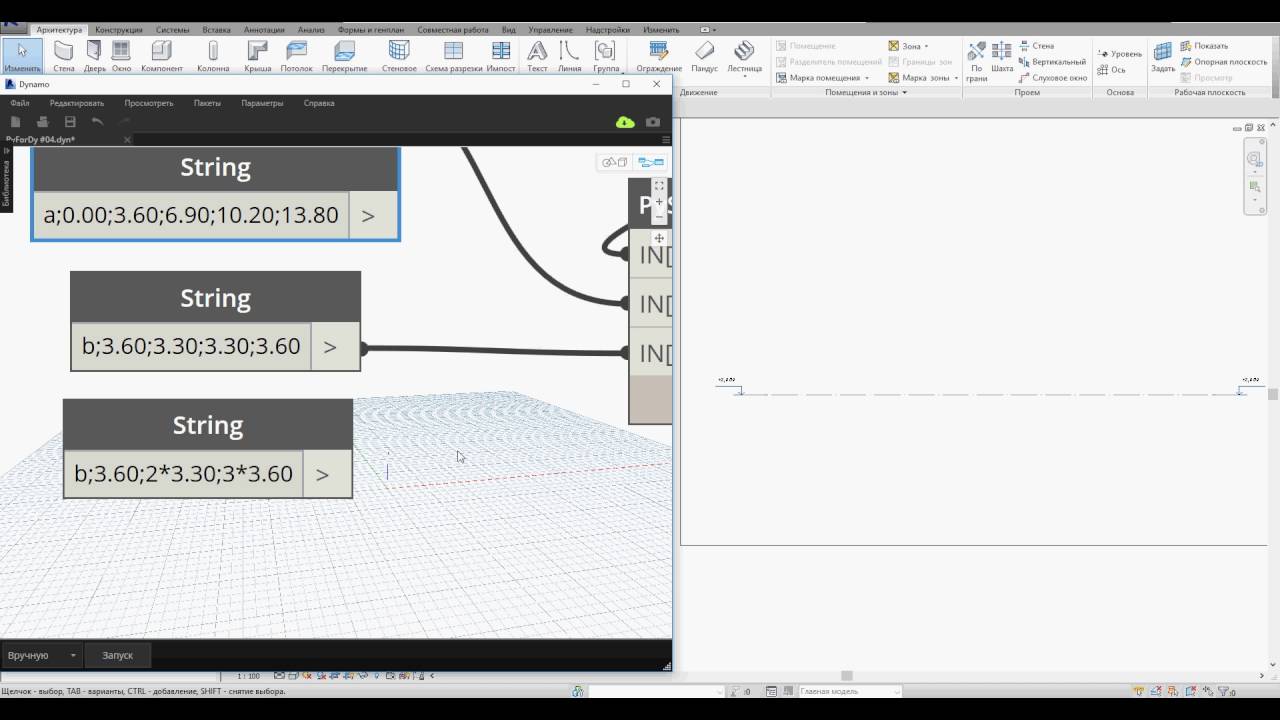Open the Группа dropdown in ribbon
The height and width of the screenshot is (720, 1280).
pyautogui.click(x=606, y=56)
